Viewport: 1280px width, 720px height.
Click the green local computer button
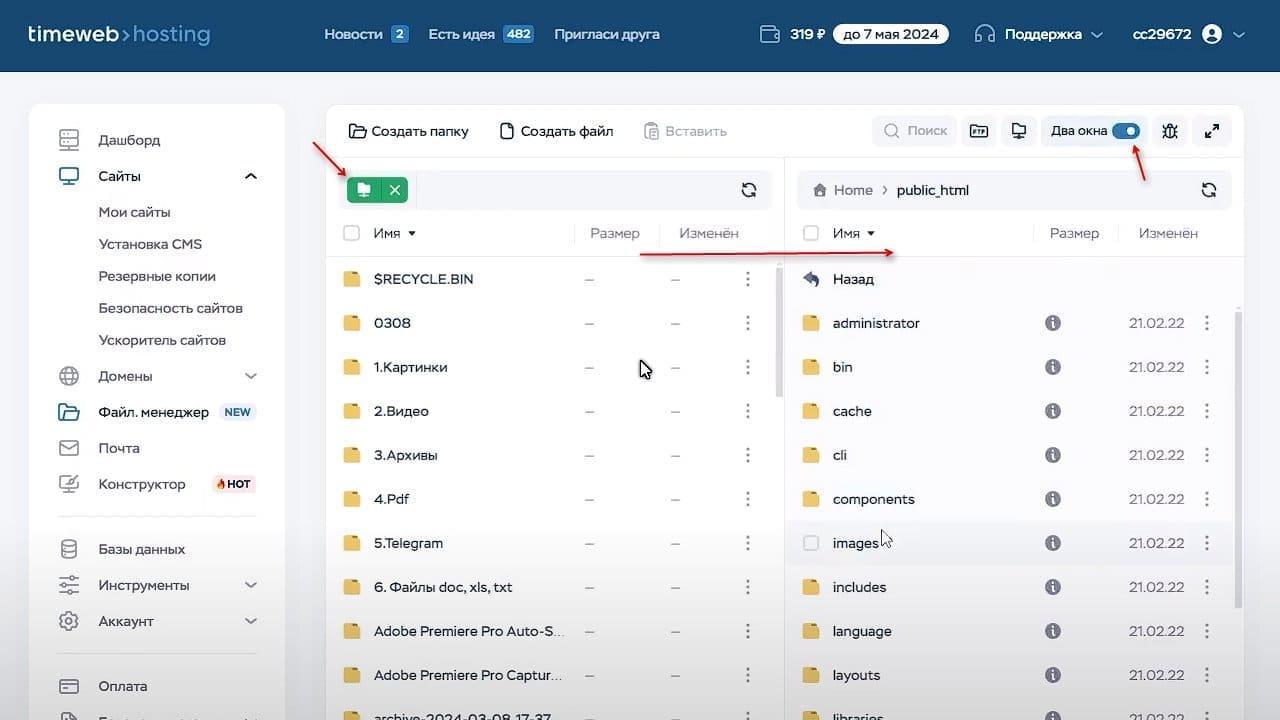coord(364,190)
